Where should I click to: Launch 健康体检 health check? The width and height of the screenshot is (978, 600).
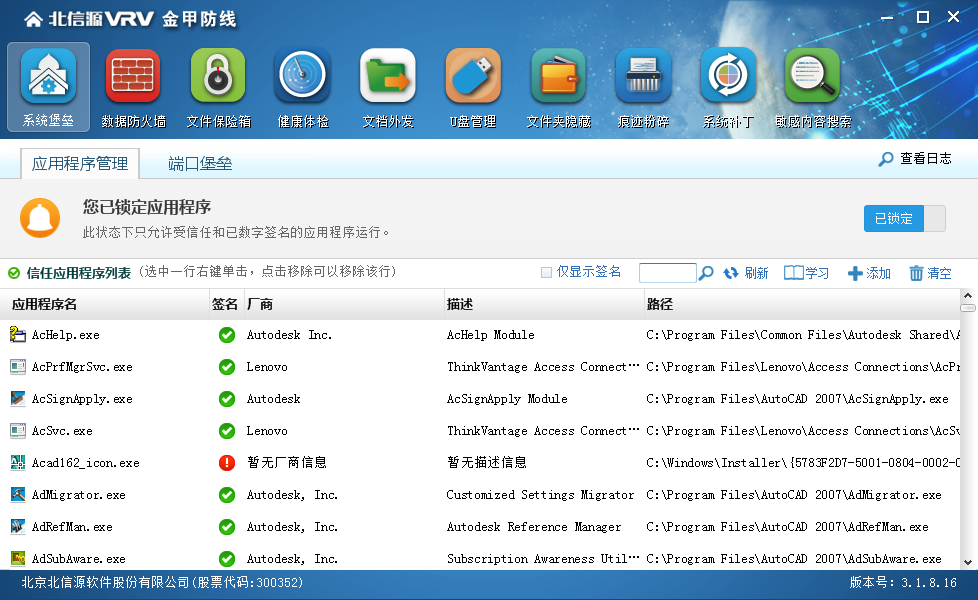click(303, 87)
